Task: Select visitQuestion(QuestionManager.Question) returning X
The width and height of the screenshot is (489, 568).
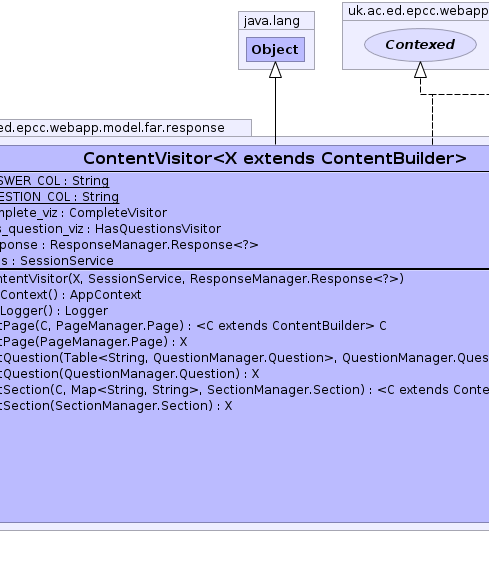Action: pos(130,373)
